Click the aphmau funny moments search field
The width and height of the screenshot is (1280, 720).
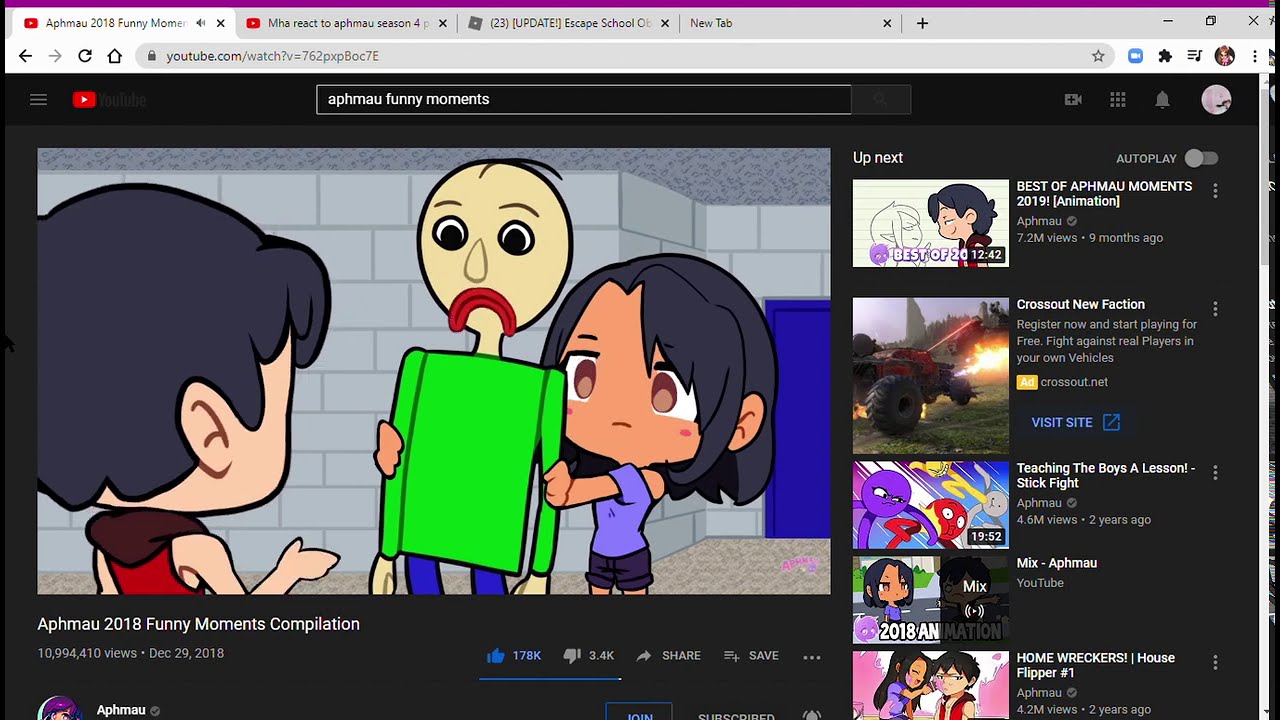click(x=584, y=99)
